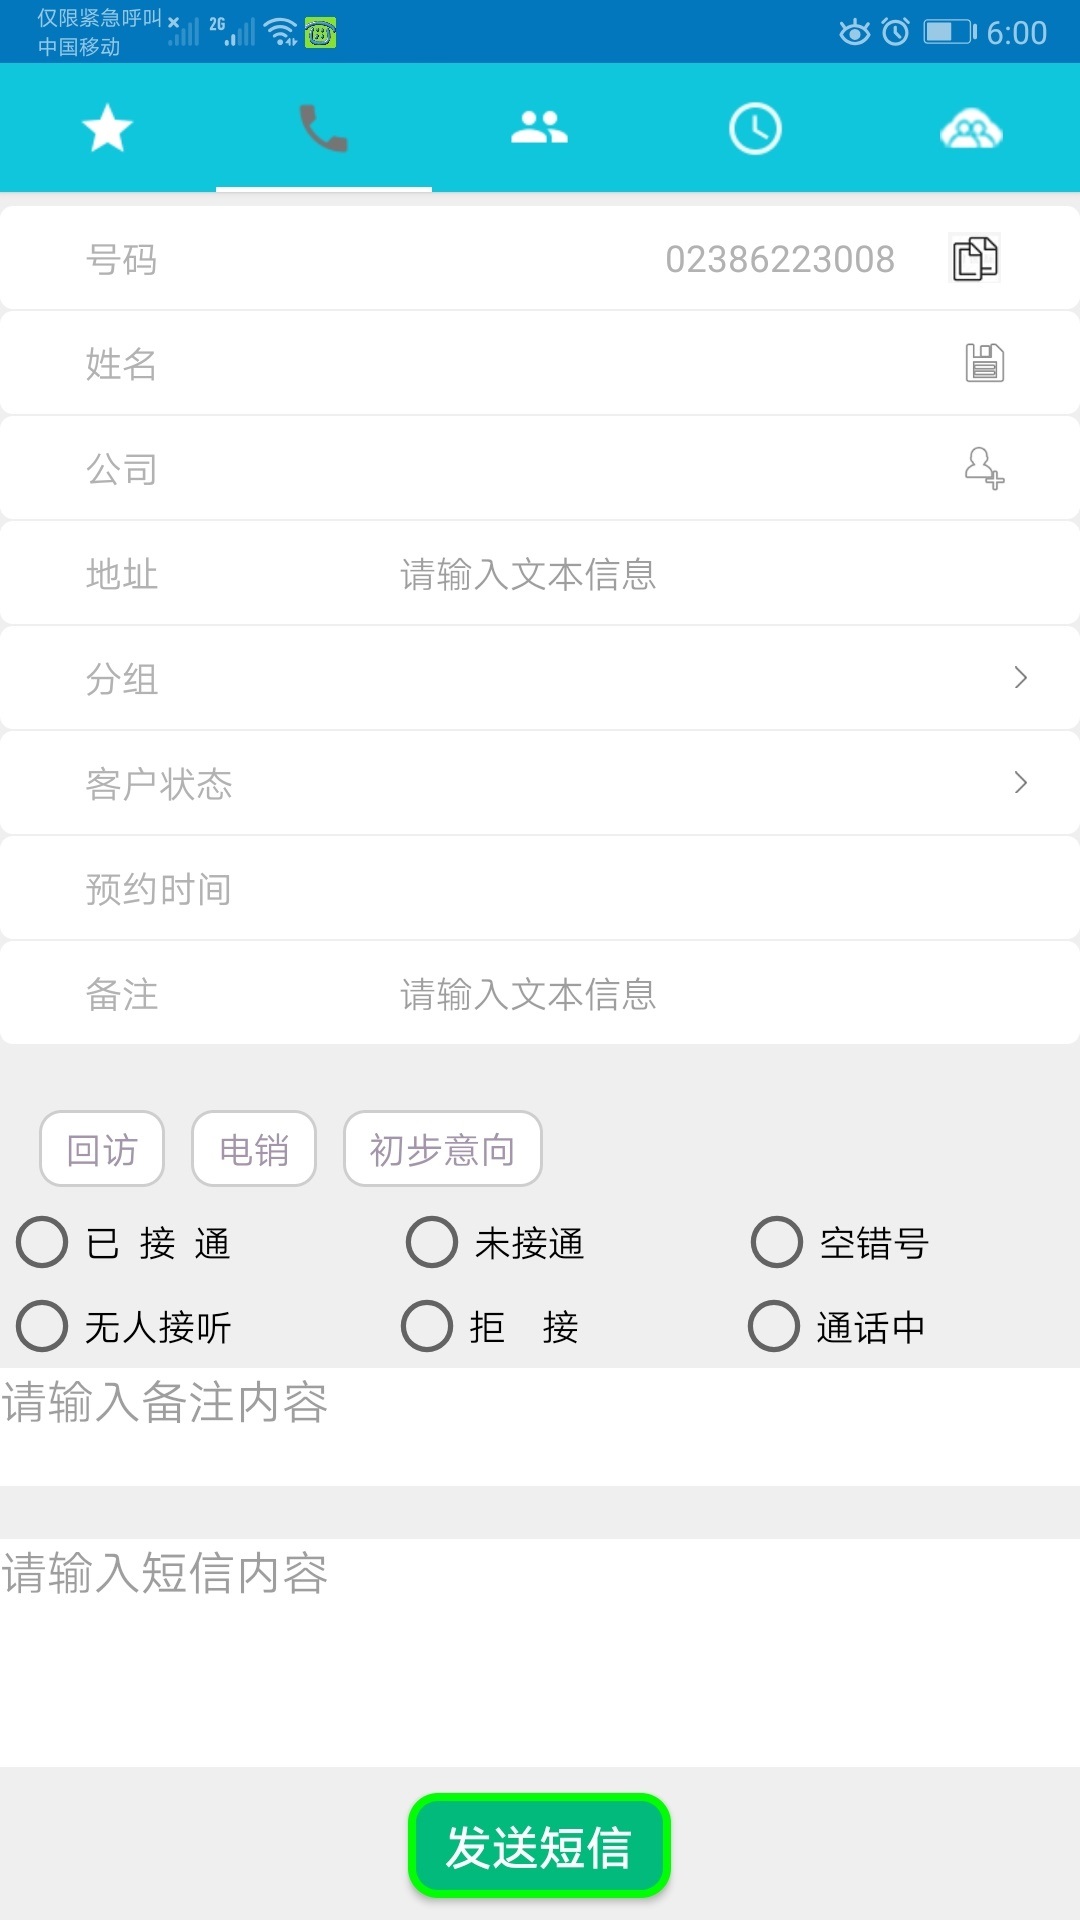1080x1920 pixels.
Task: Mark call as 无人接听
Action: tap(43, 1327)
